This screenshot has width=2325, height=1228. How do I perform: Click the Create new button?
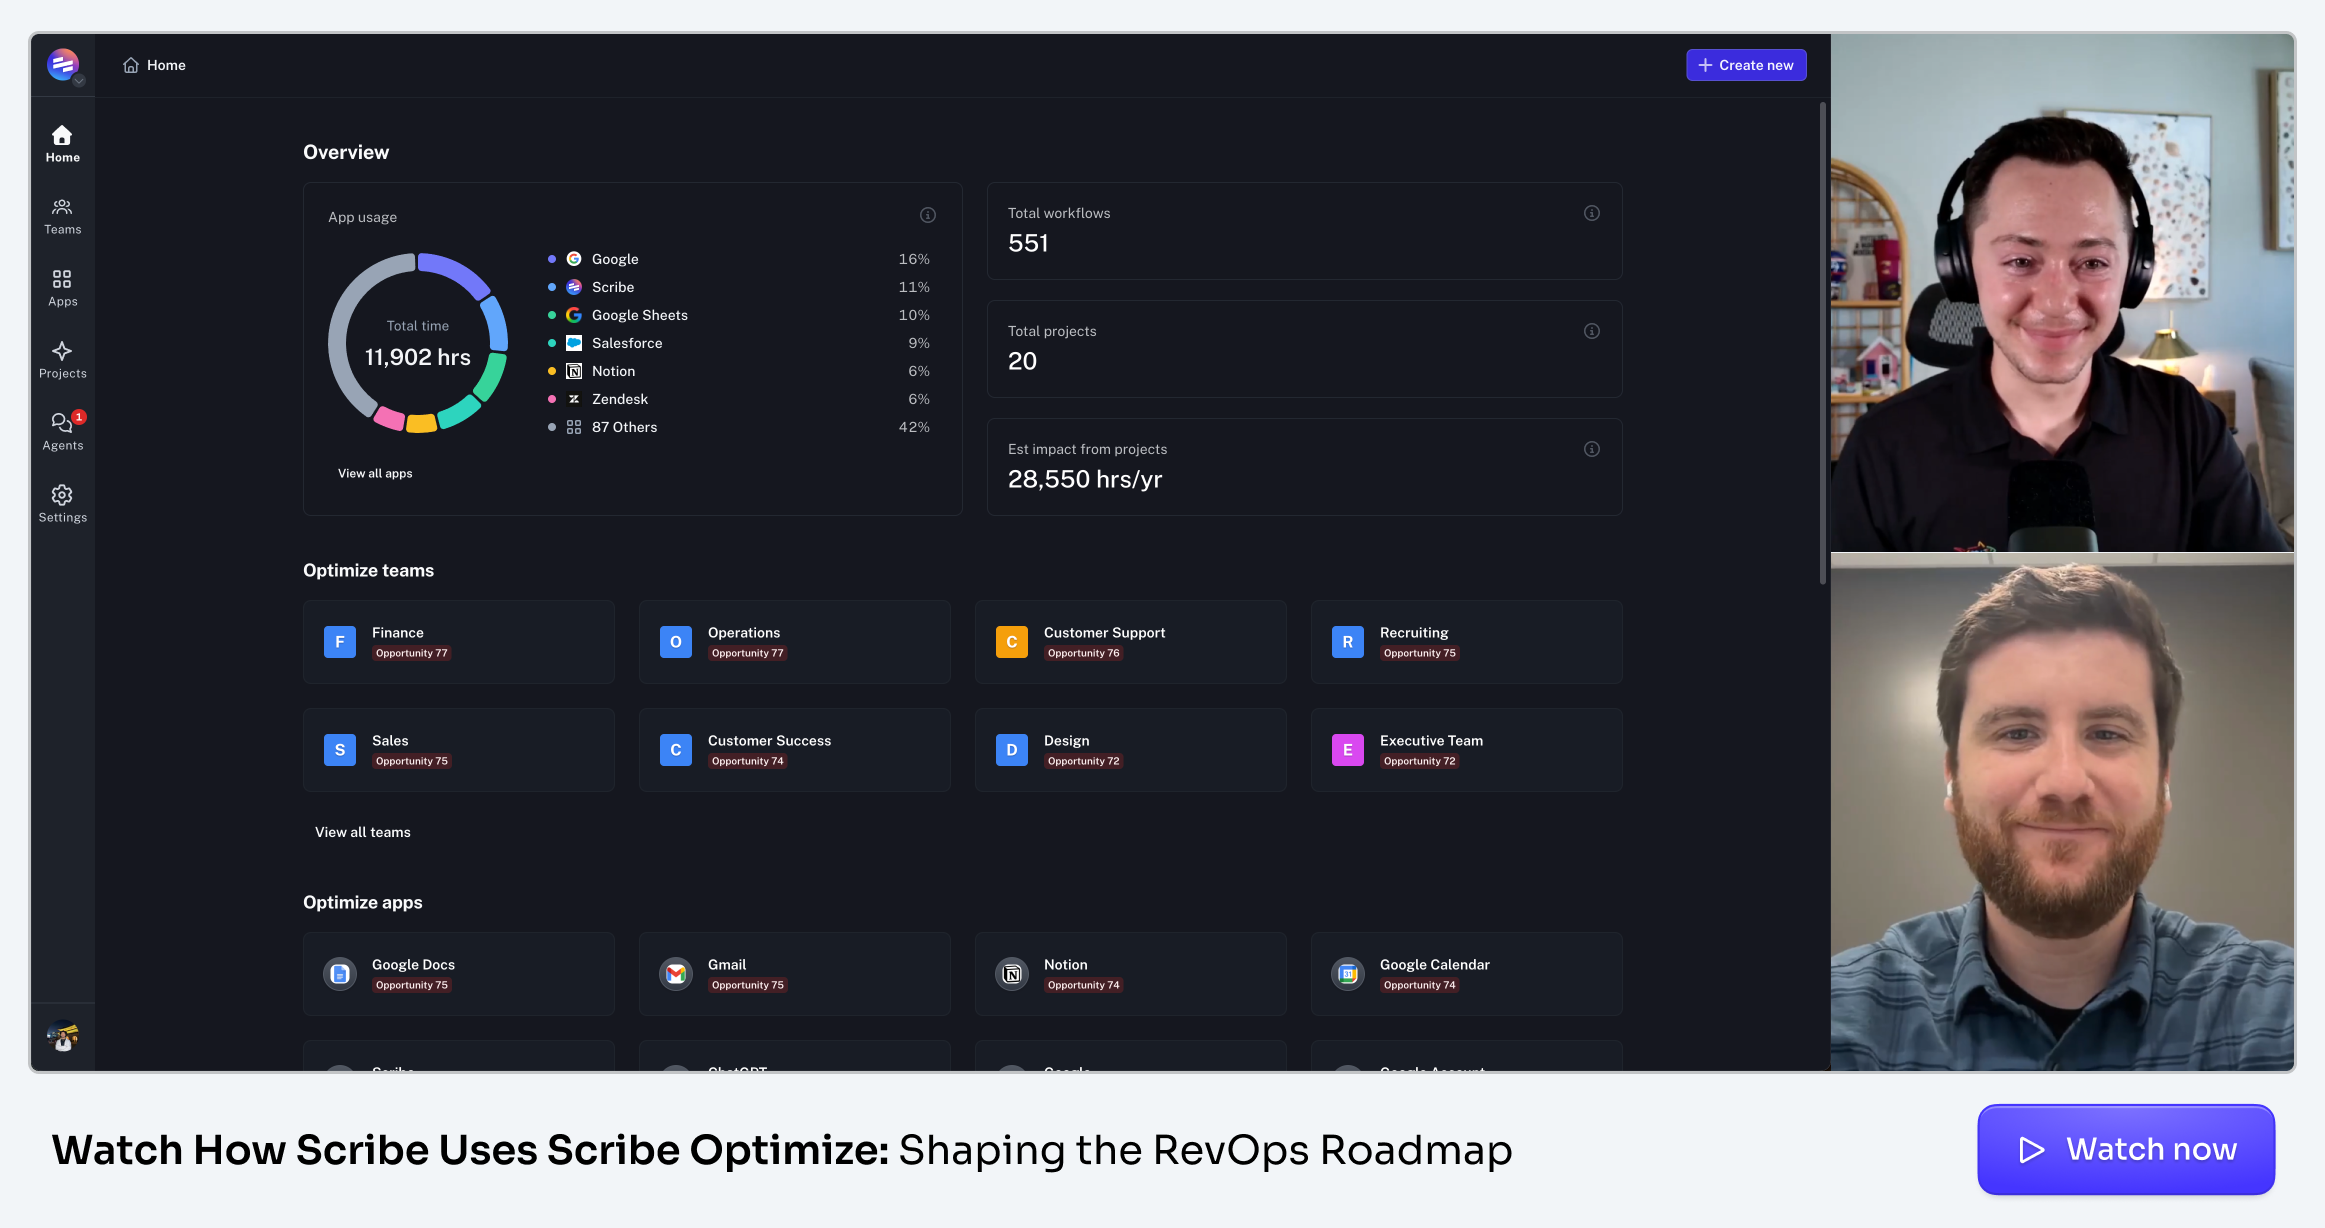1745,65
